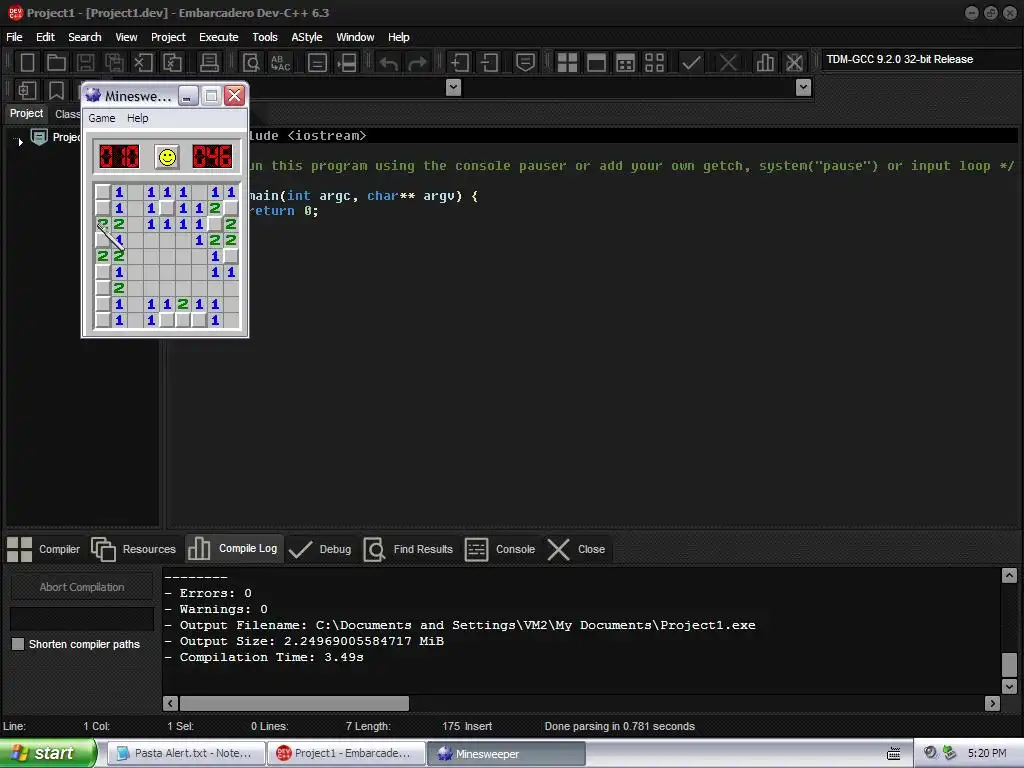Image resolution: width=1024 pixels, height=768 pixels.
Task: Click the compile log scroll-left arrow
Action: coord(170,703)
